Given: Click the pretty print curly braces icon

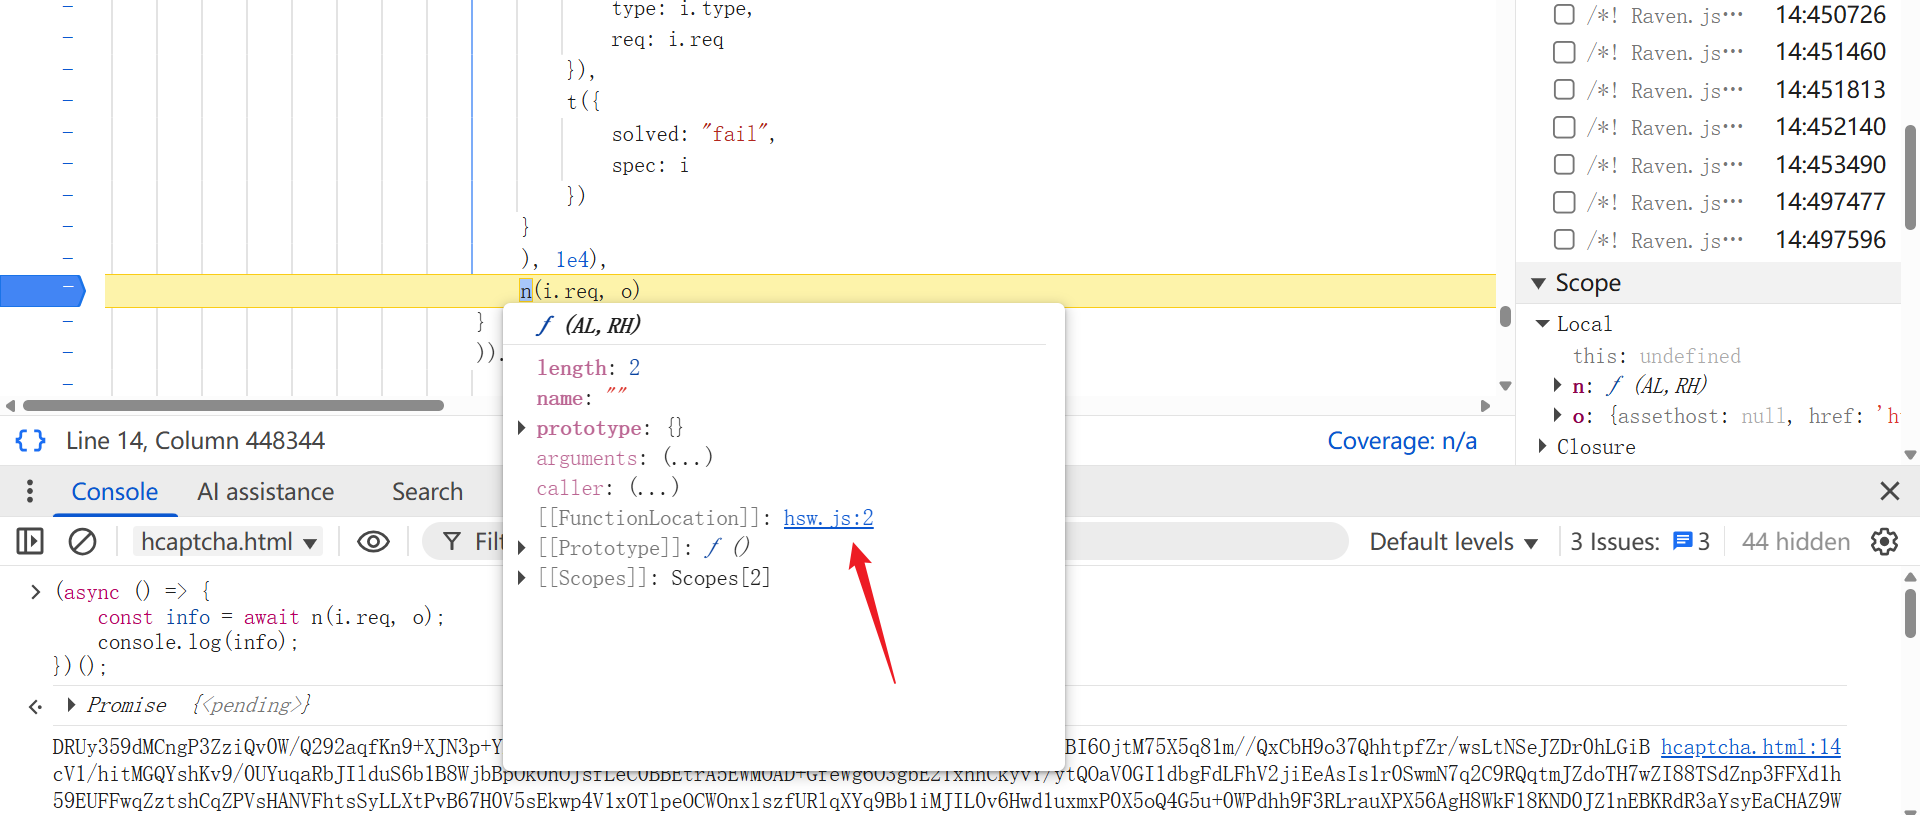Looking at the screenshot, I should [30, 441].
